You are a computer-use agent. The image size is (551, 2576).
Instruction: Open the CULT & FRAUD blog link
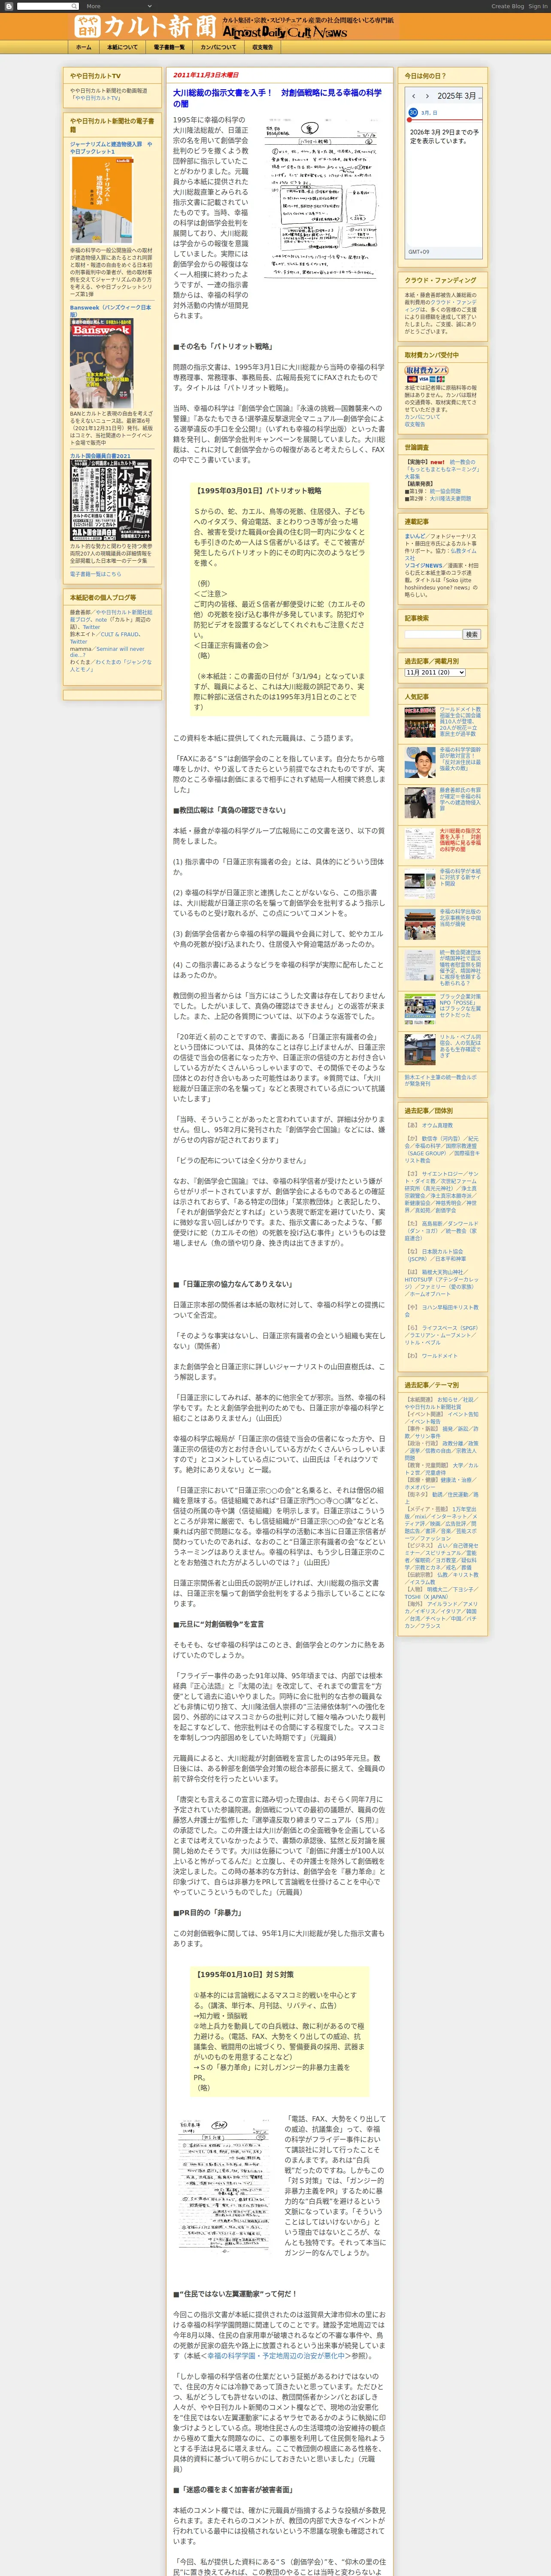coord(120,634)
